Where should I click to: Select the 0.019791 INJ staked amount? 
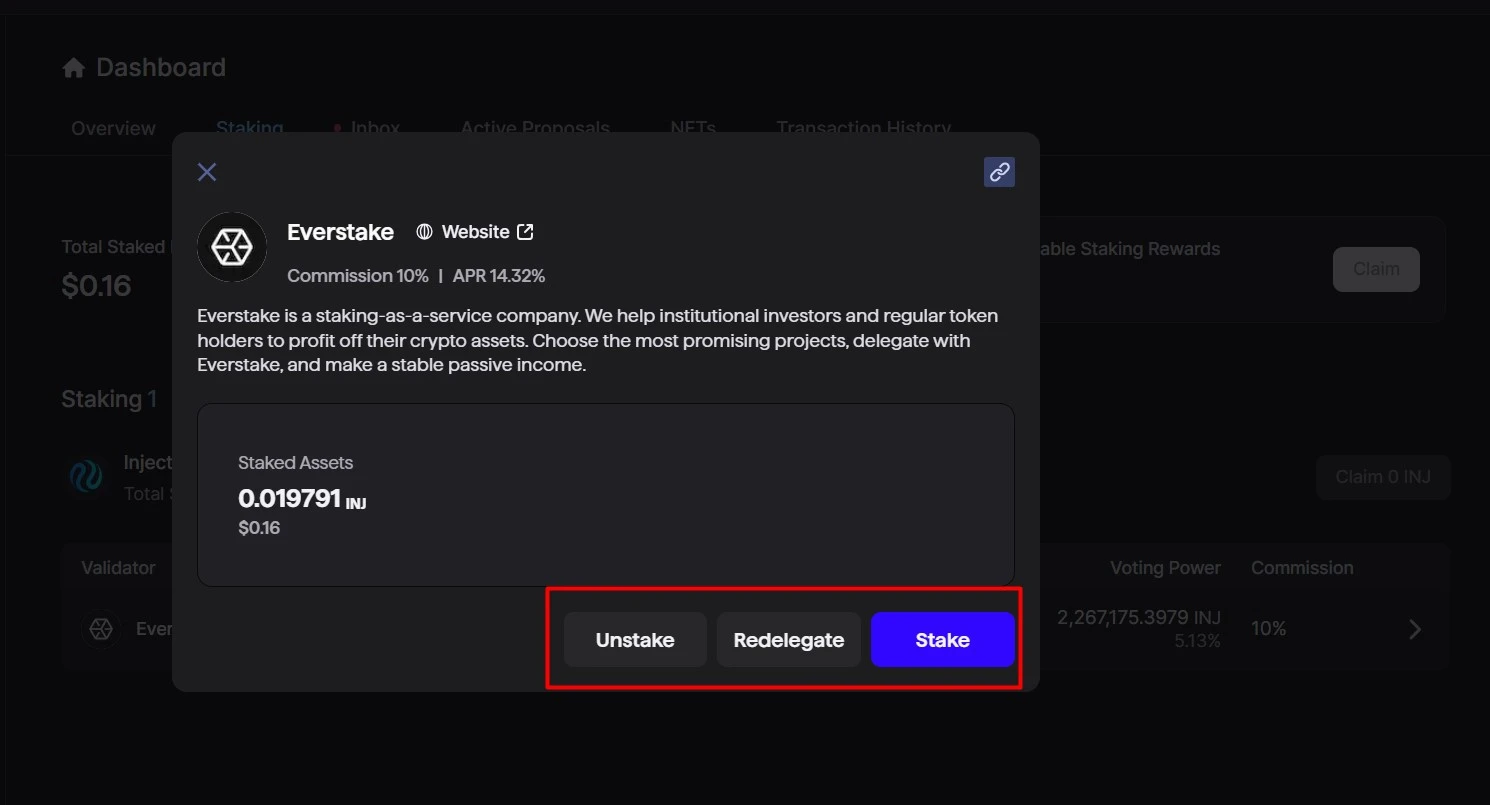tap(302, 498)
